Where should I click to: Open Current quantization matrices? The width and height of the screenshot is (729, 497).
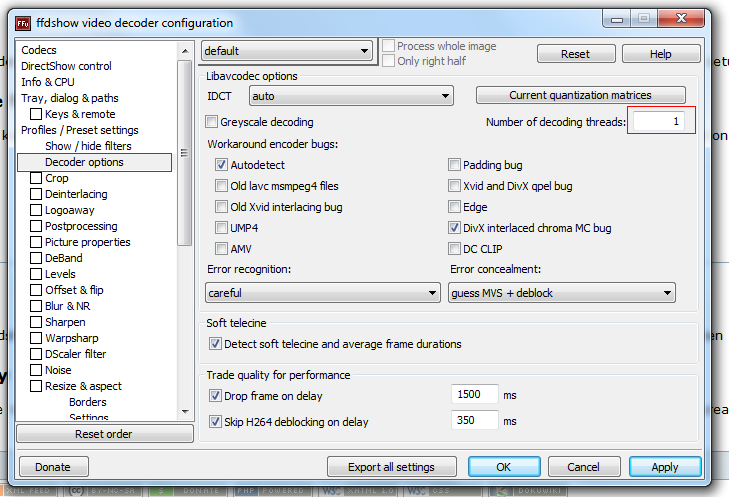coord(581,95)
